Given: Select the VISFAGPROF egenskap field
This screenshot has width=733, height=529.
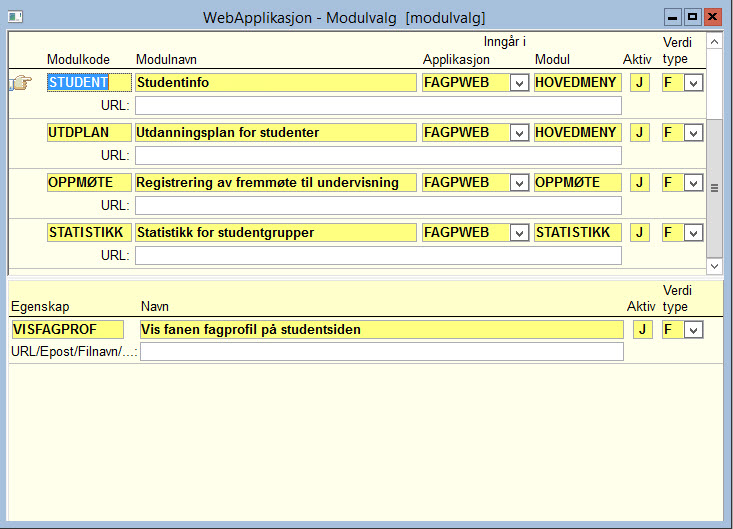Looking at the screenshot, I should [x=68, y=330].
